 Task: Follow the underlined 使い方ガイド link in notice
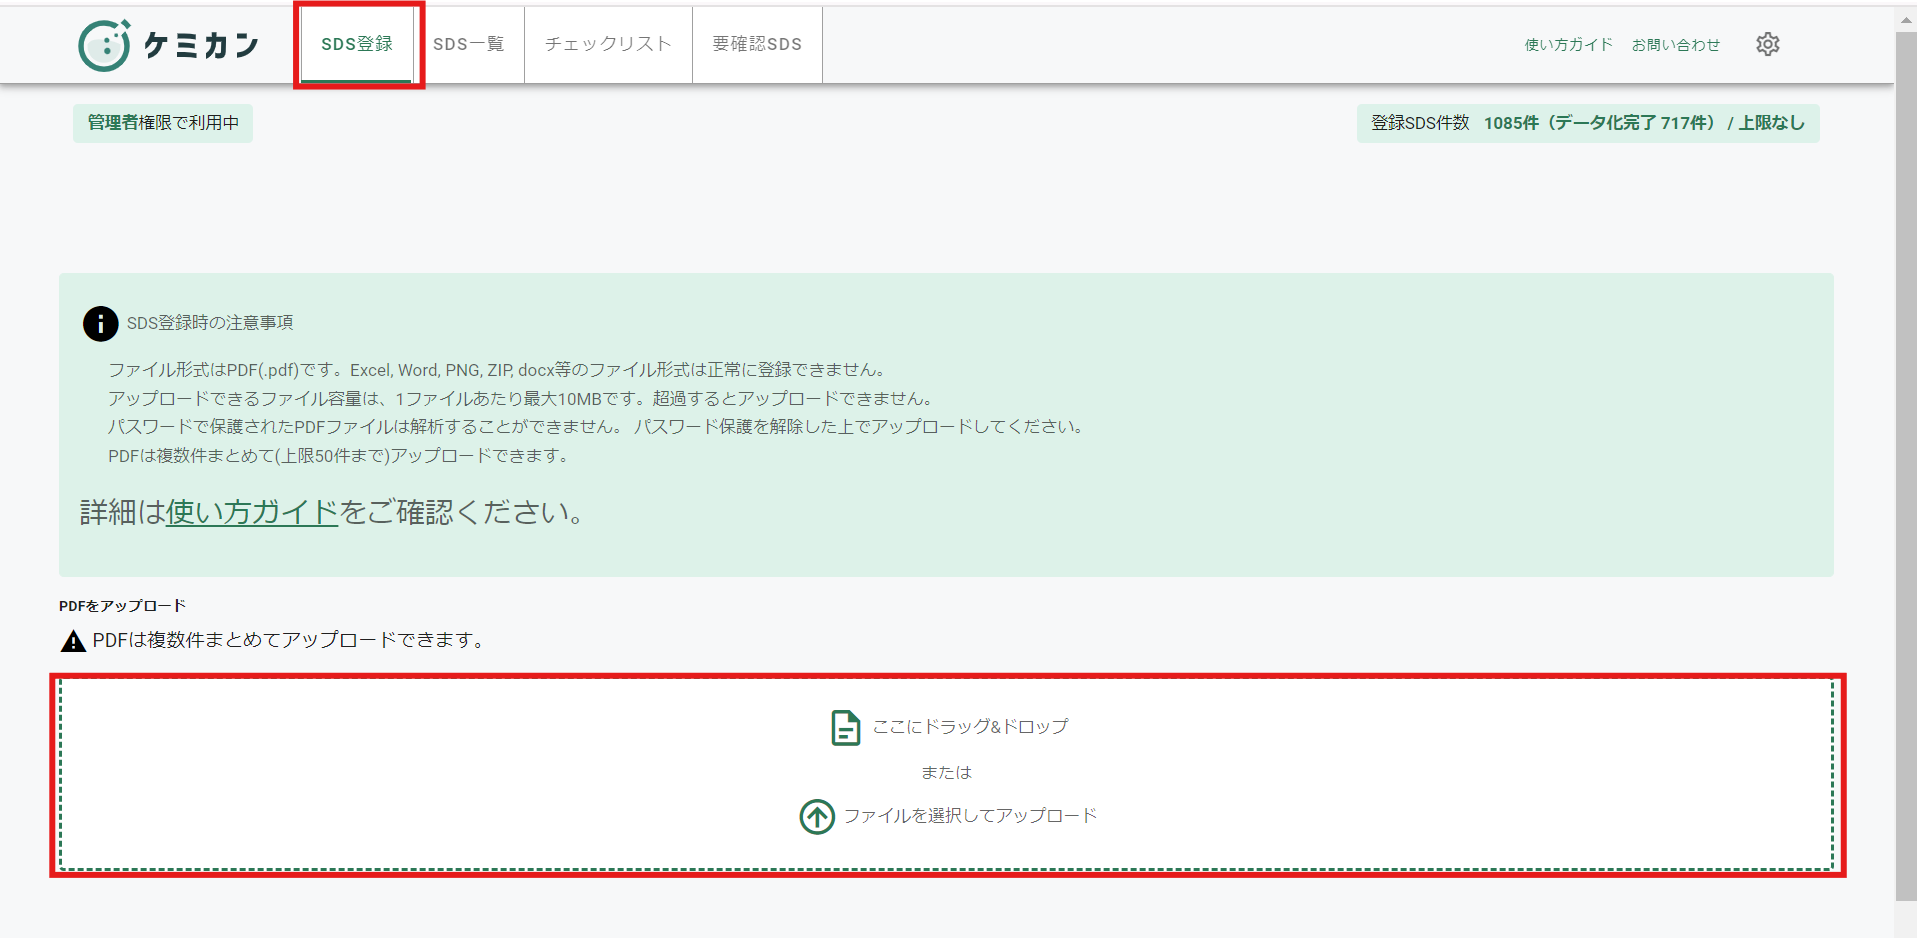tap(252, 512)
